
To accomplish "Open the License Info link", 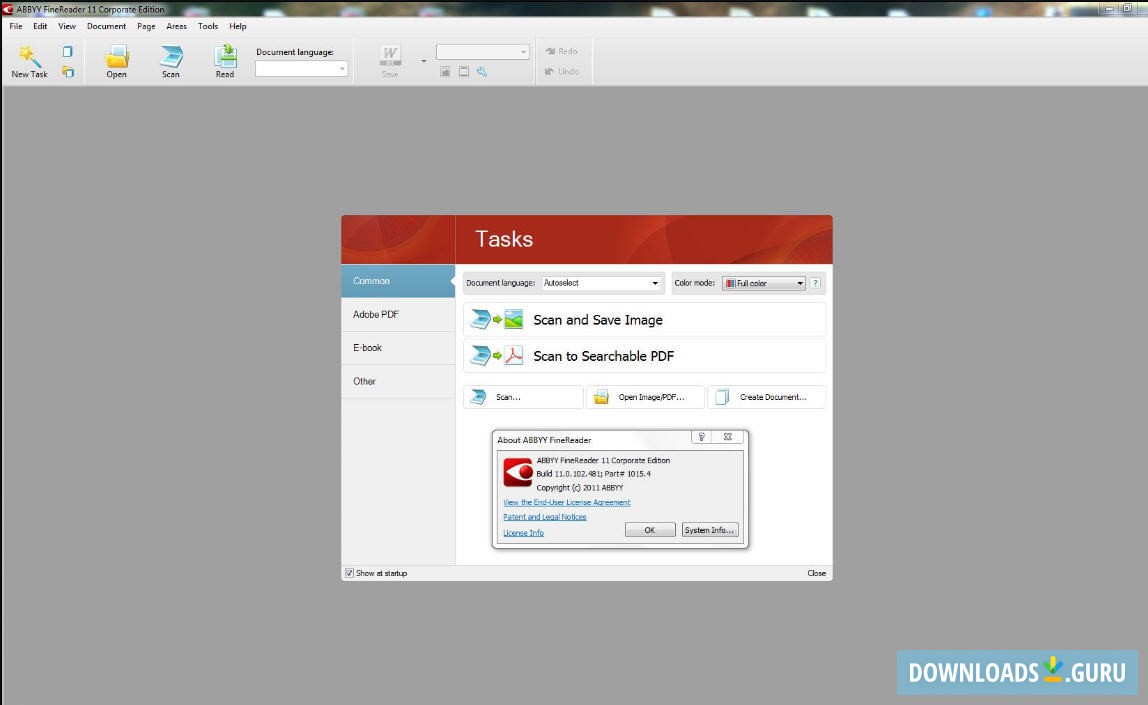I will (523, 533).
